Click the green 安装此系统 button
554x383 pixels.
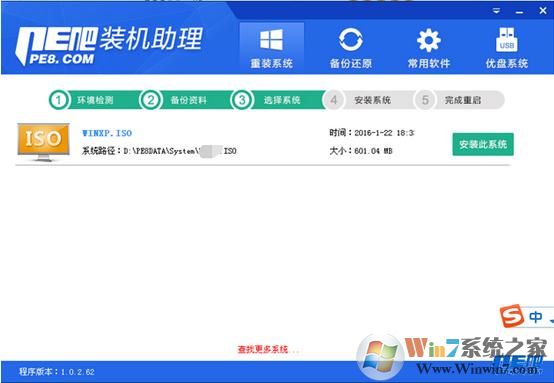point(483,144)
